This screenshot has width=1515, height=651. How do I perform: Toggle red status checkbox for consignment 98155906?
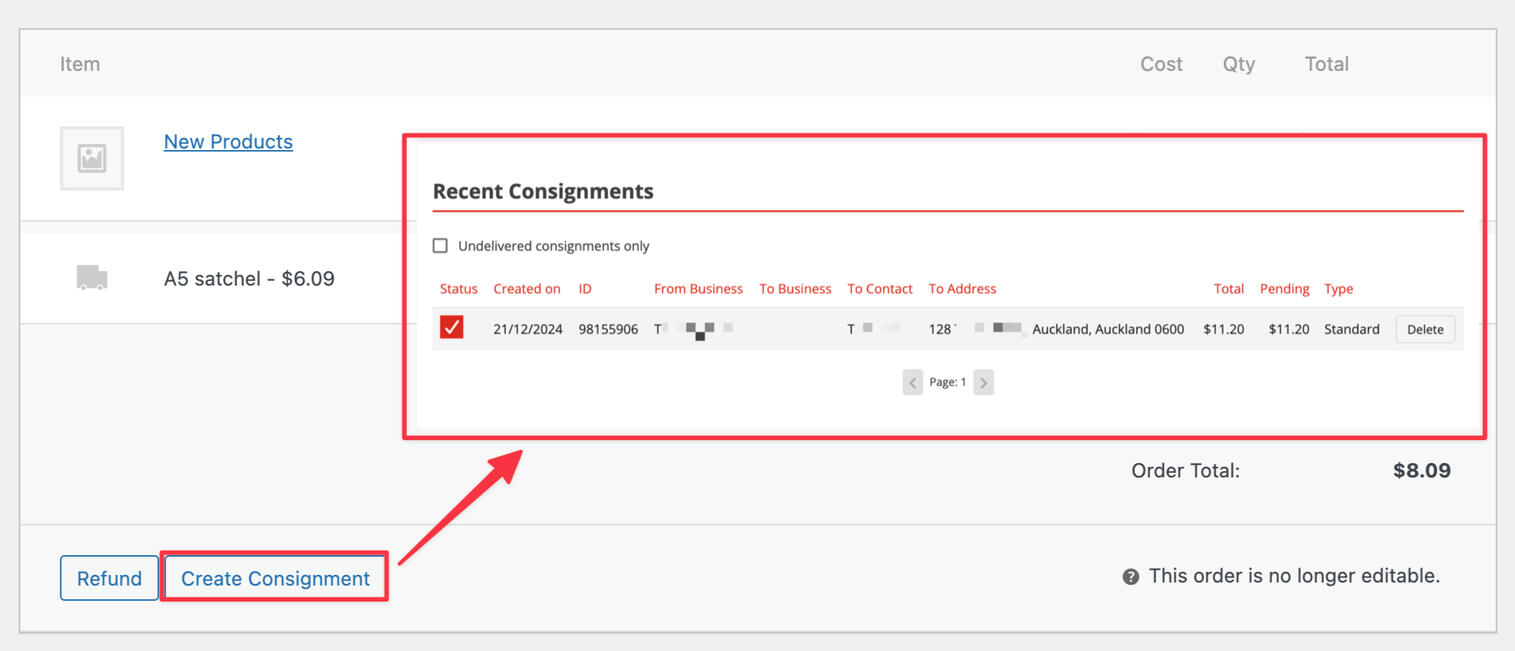(452, 328)
